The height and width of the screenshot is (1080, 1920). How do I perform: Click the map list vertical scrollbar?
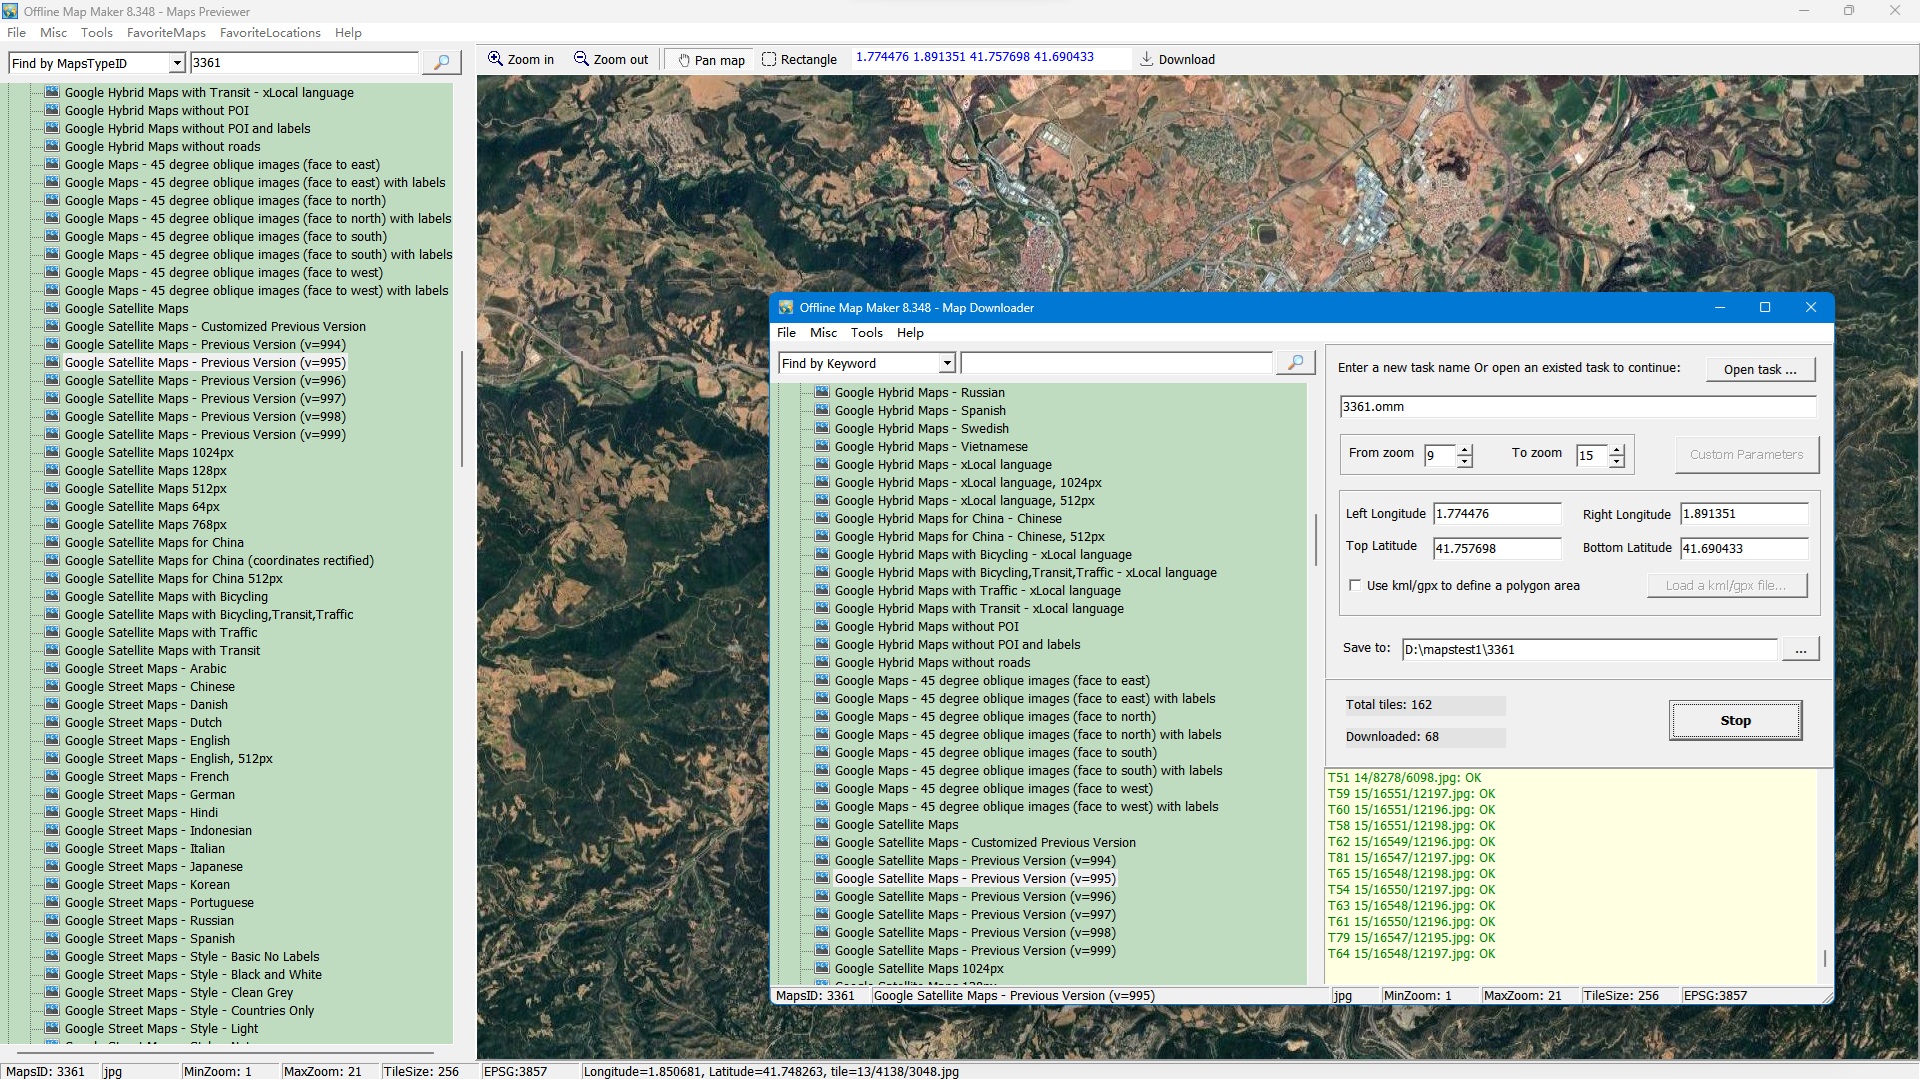(x=461, y=408)
